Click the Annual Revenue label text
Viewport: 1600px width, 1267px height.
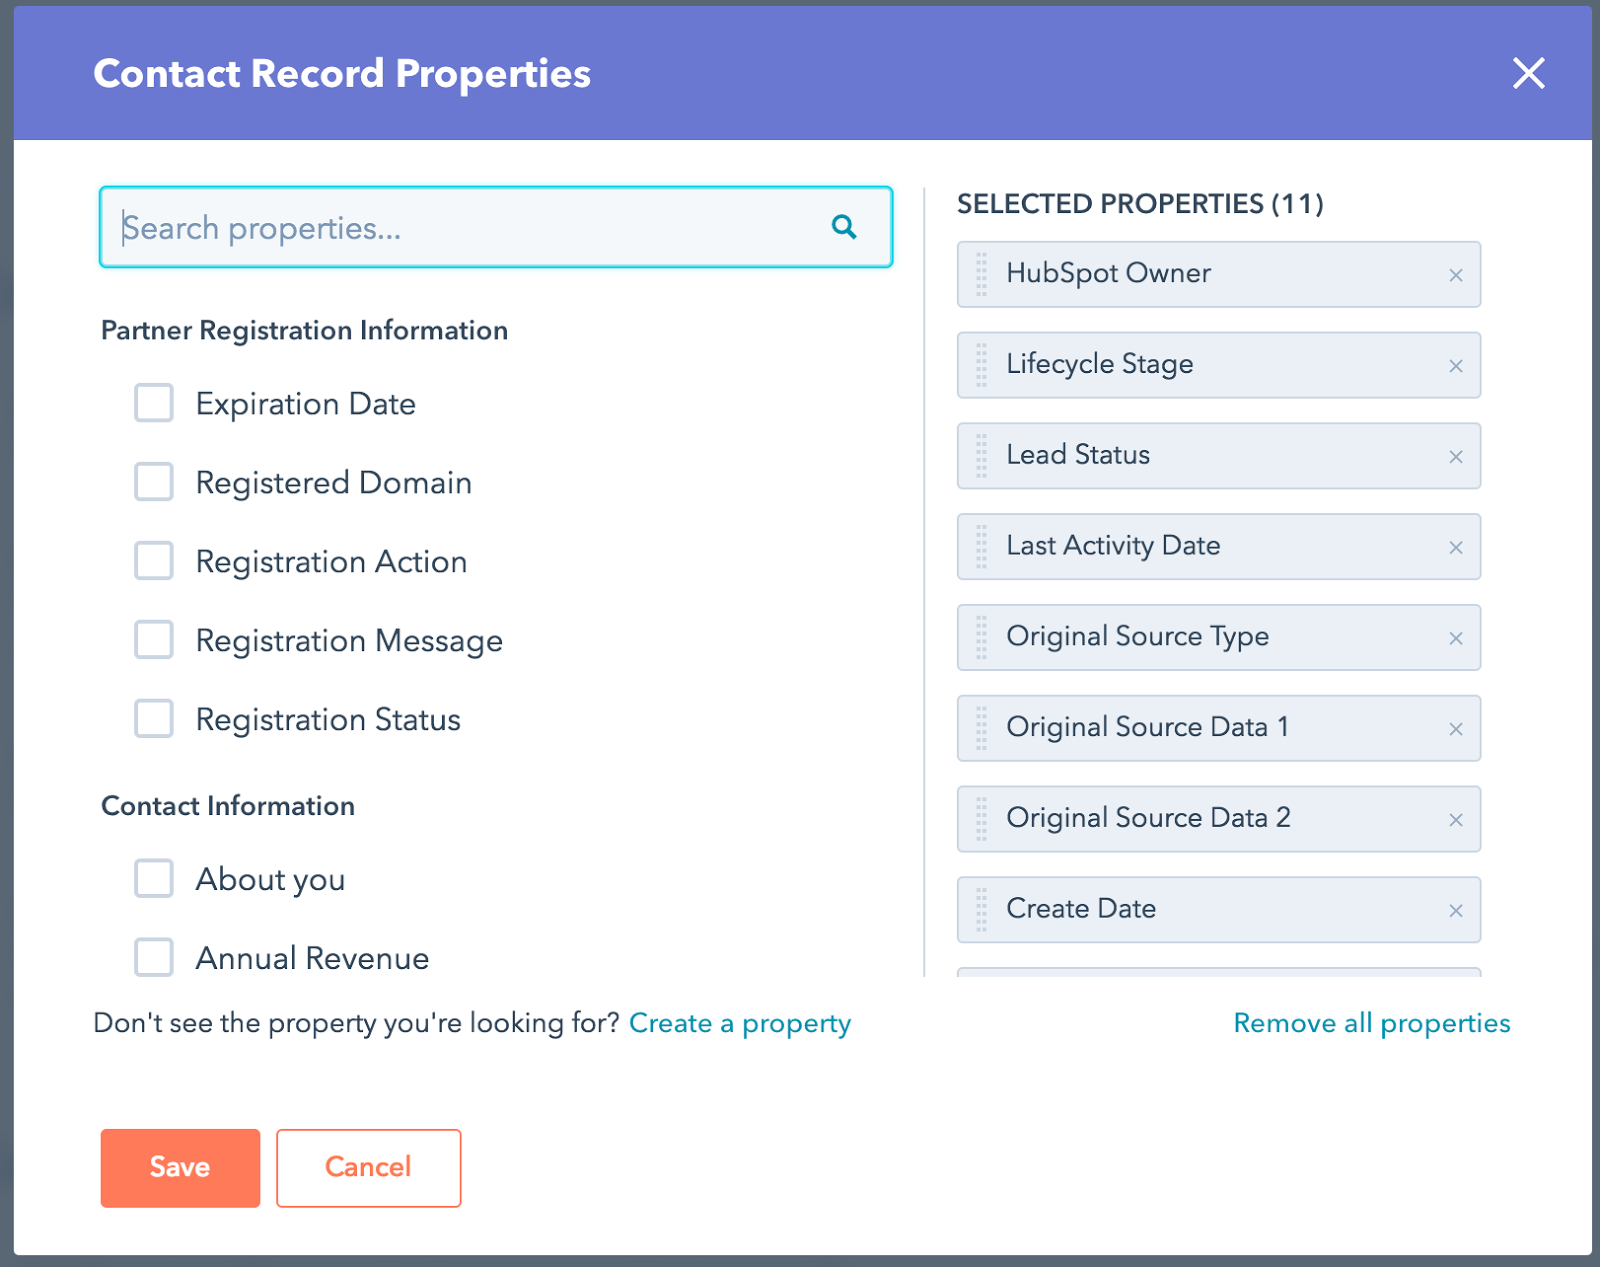tap(313, 959)
